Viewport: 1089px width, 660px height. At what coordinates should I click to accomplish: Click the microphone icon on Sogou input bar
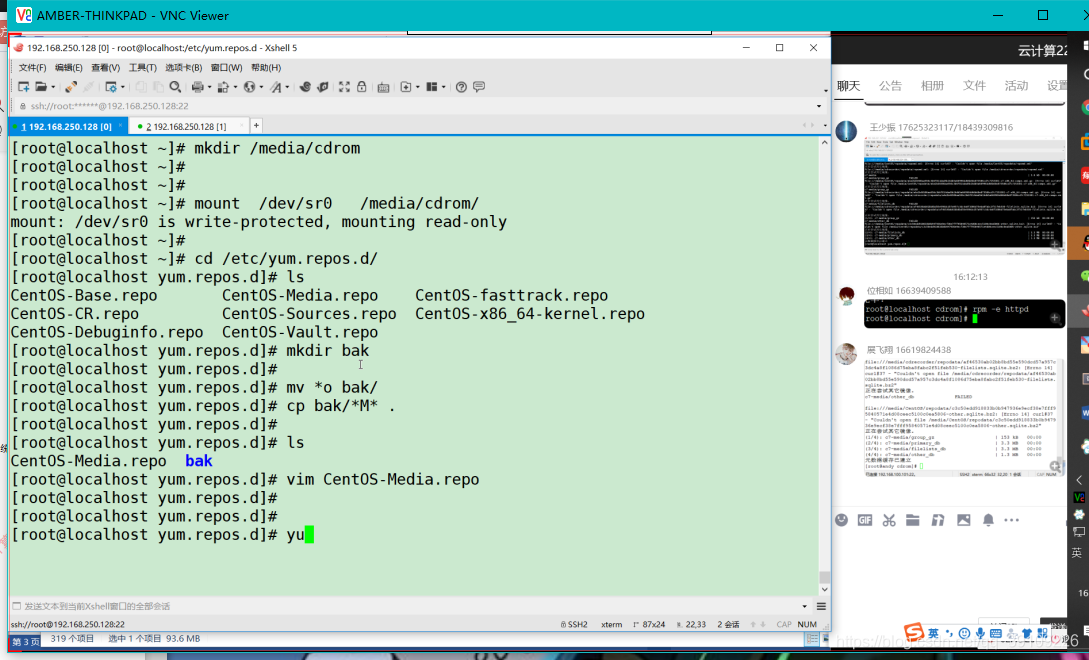pyautogui.click(x=980, y=634)
